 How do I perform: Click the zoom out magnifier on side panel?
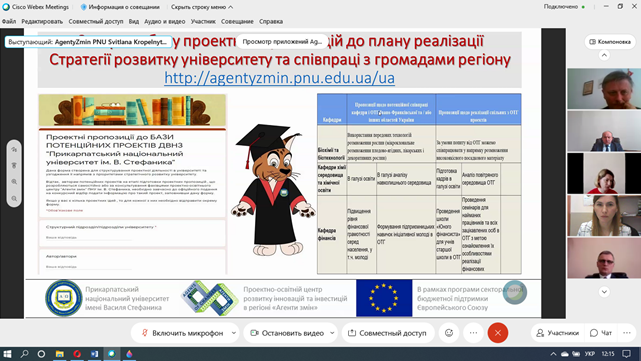(14, 198)
